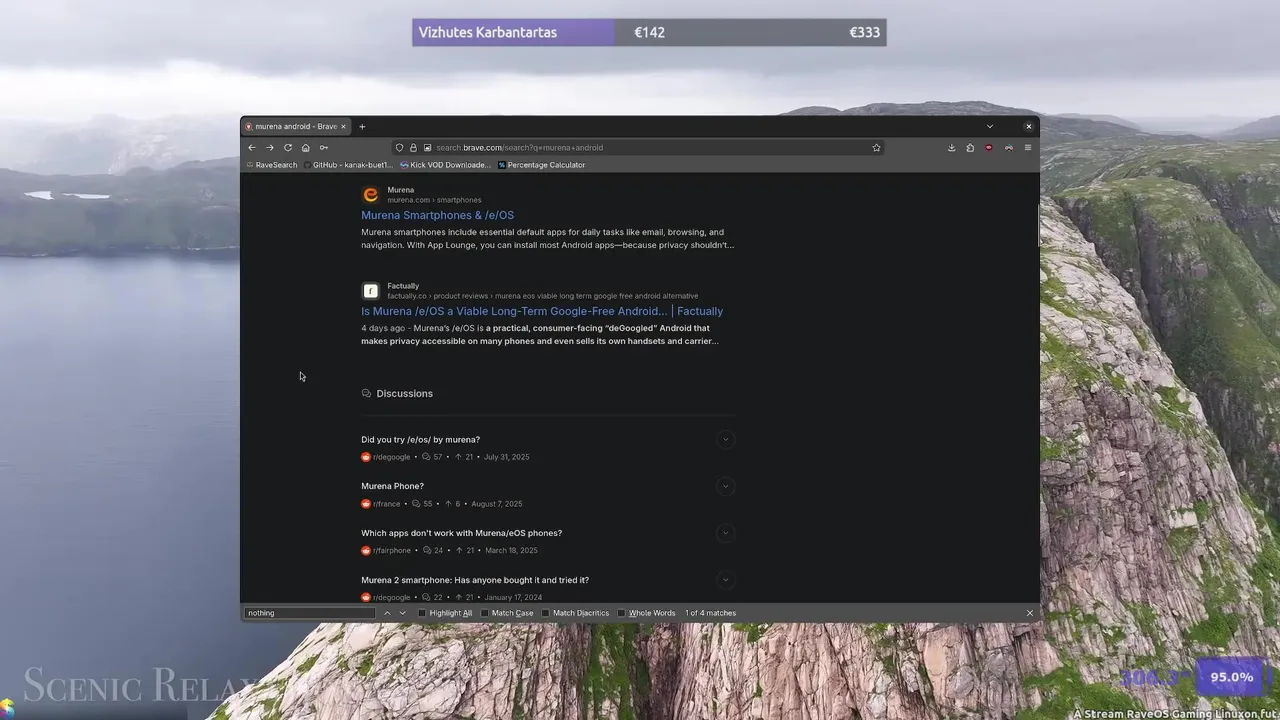Image resolution: width=1280 pixels, height=720 pixels.
Task: Open 'Which apps don't work with Murena/eOS phones?'
Action: click(x=461, y=533)
